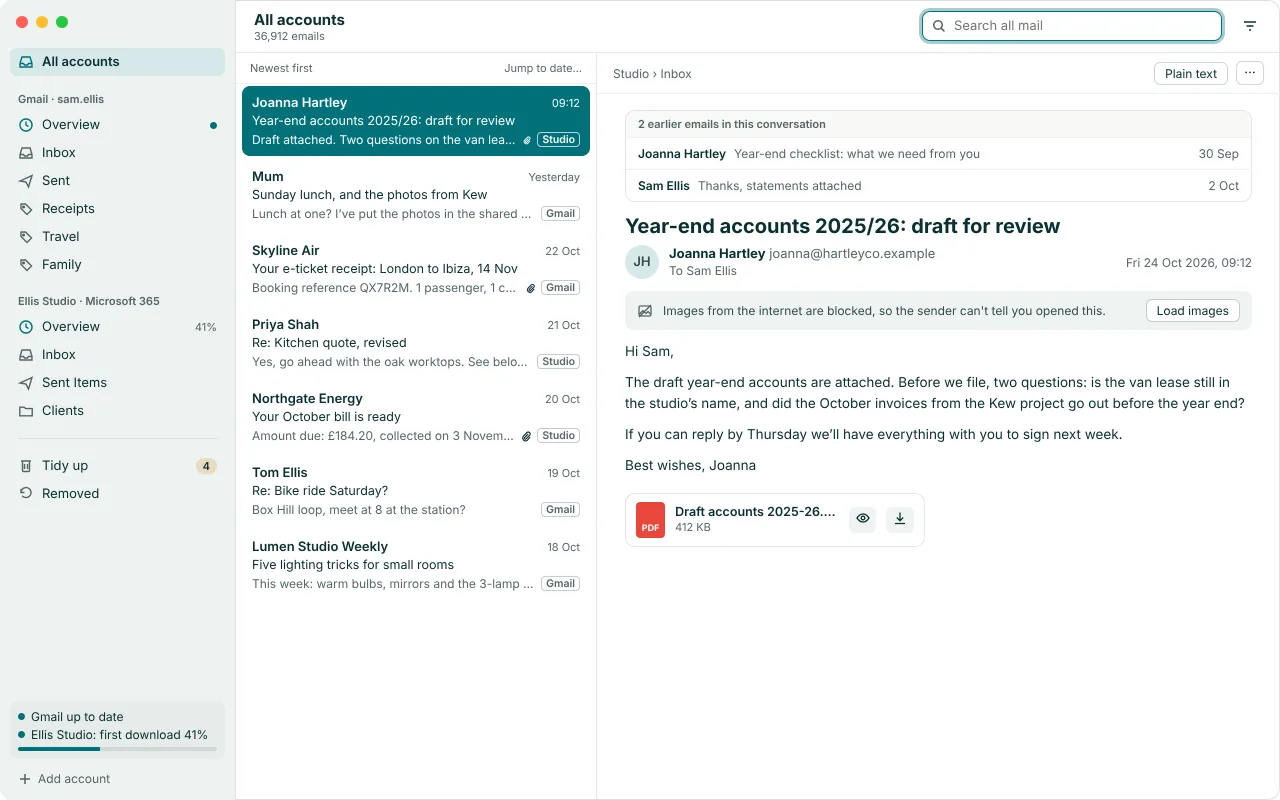Click the Receipts tag icon
This screenshot has width=1280, height=800.
[25, 209]
